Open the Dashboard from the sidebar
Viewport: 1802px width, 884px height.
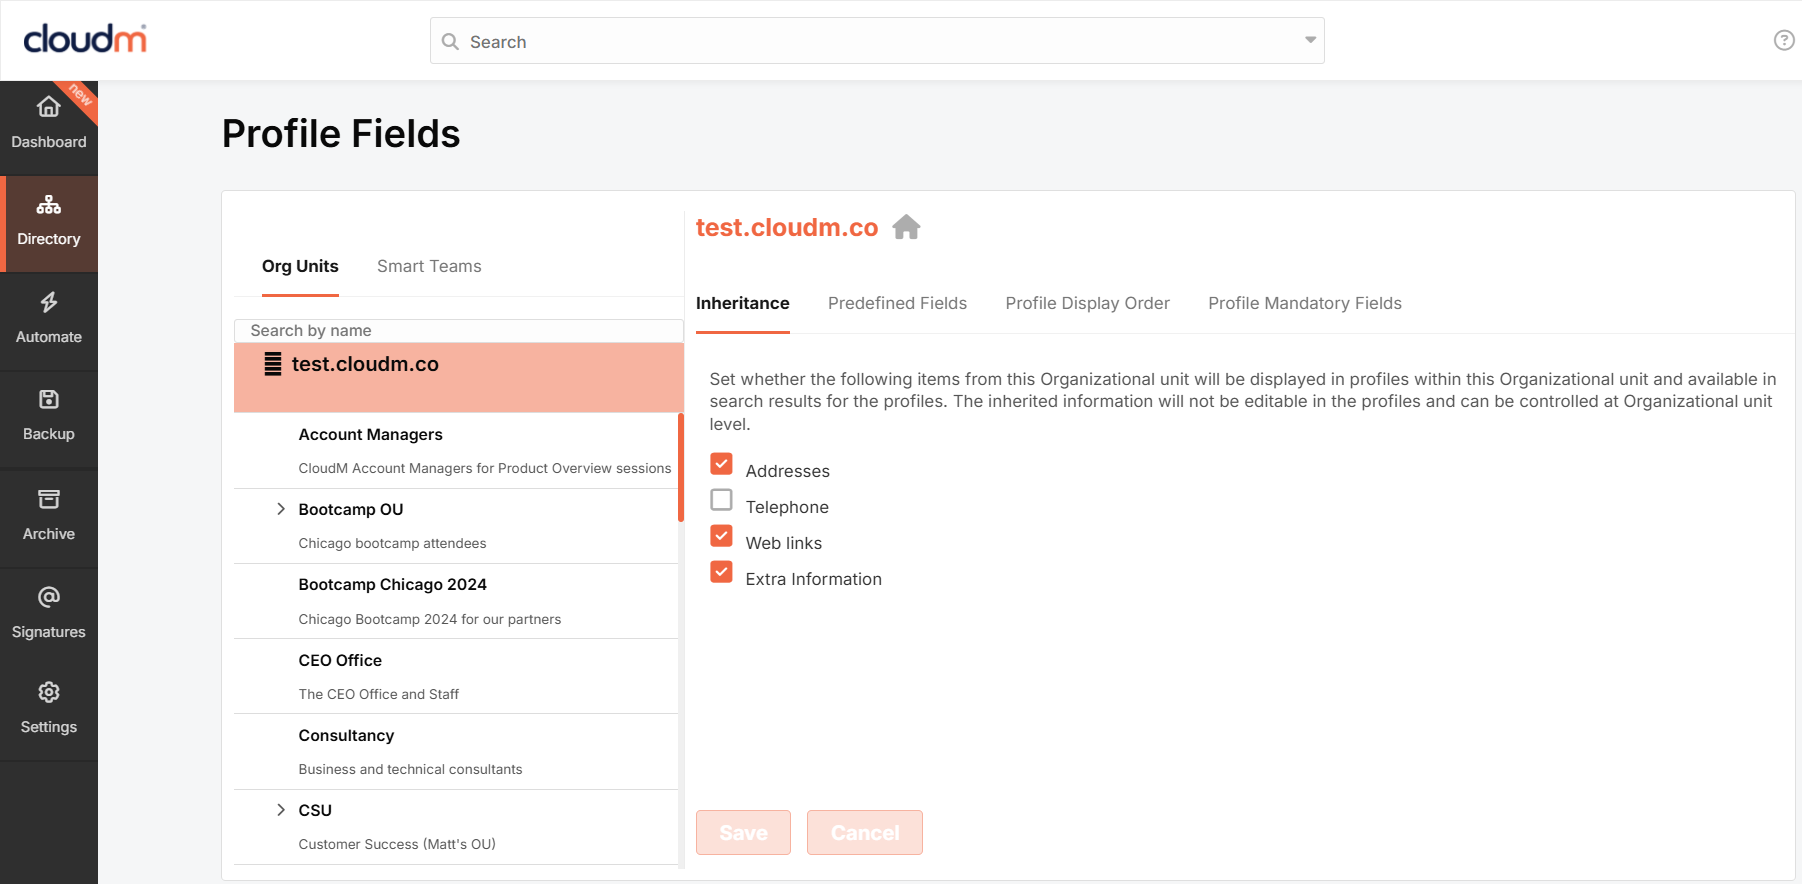click(48, 127)
